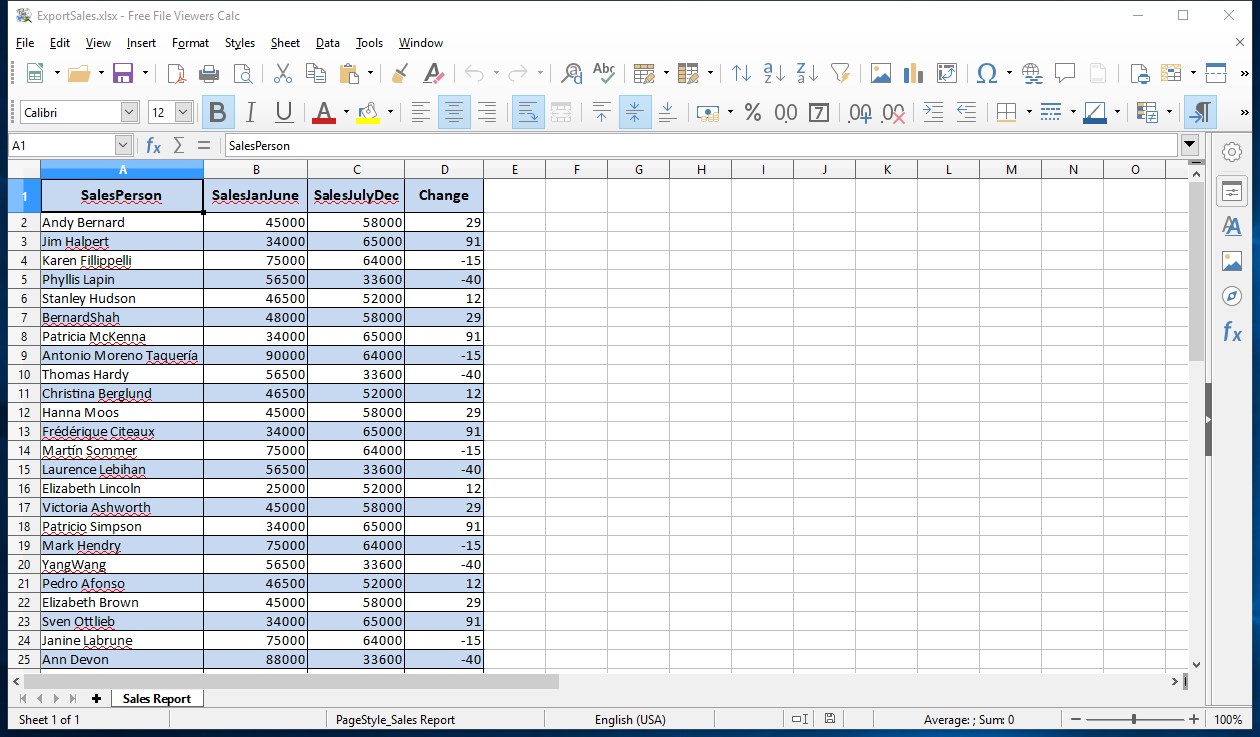The height and width of the screenshot is (737, 1260).
Task: Toggle underline formatting
Action: pos(283,112)
